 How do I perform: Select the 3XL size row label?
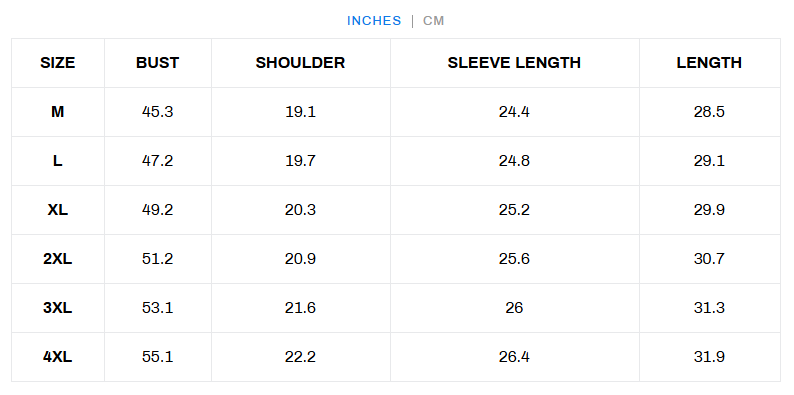tap(58, 308)
